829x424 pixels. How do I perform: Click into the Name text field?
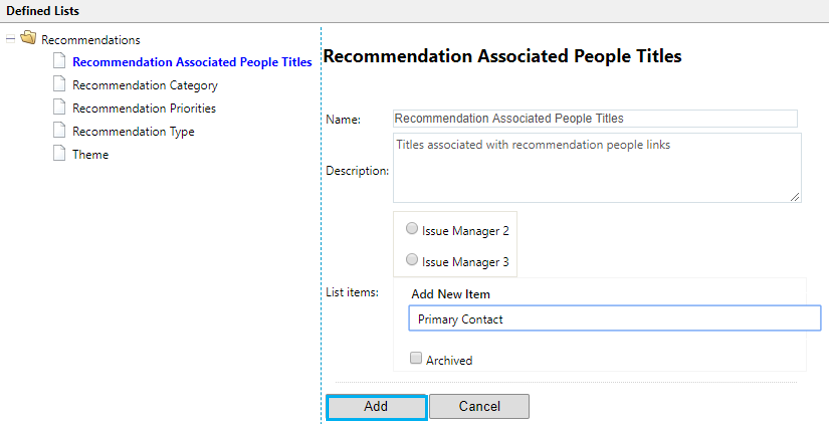click(595, 118)
